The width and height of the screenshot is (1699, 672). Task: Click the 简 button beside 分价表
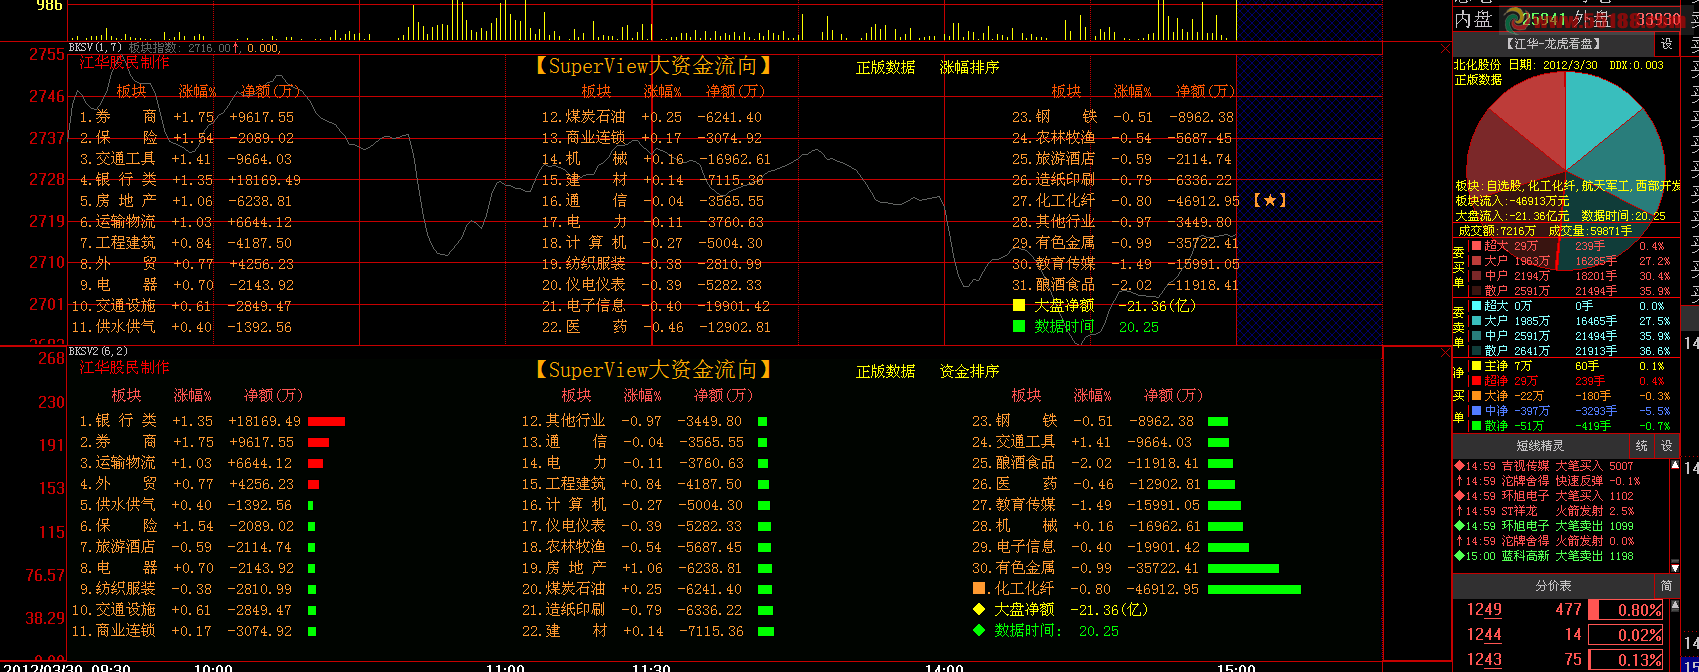click(x=1667, y=585)
